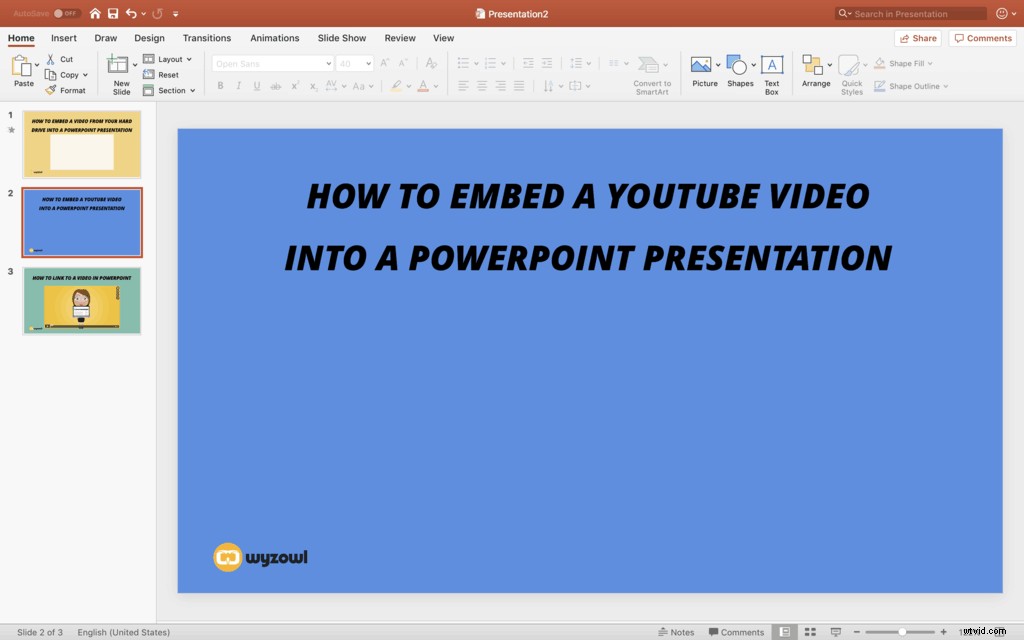Switch to Slide Sorter view in status bar
This screenshot has height=640, width=1024.
point(809,631)
